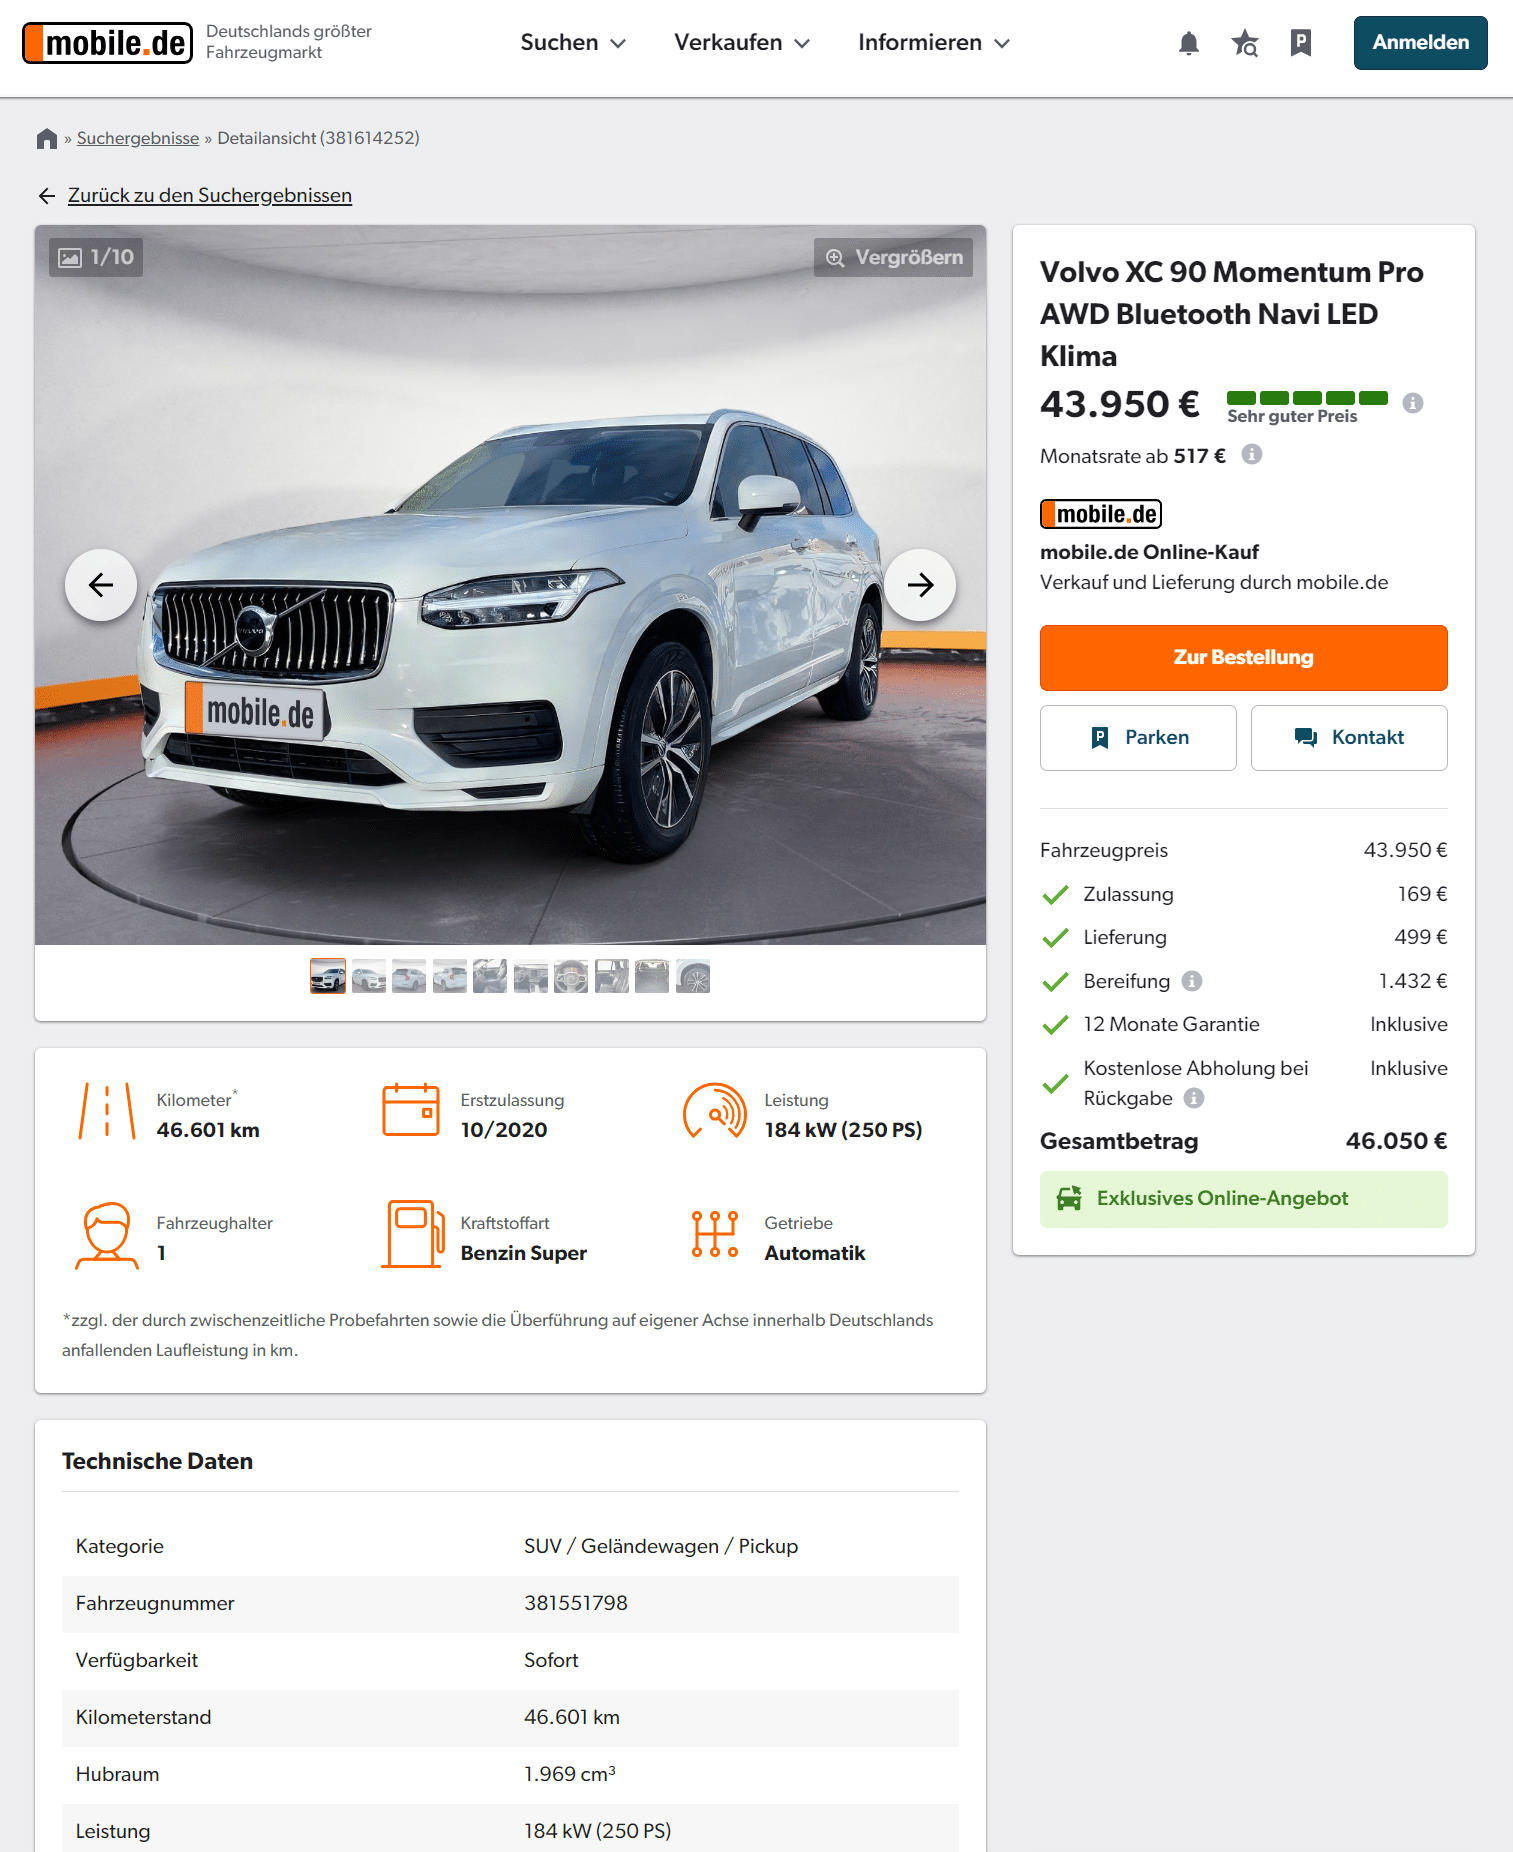The width and height of the screenshot is (1513, 1852).
Task: Click the main Volvo XC 90 photo
Action: click(510, 585)
